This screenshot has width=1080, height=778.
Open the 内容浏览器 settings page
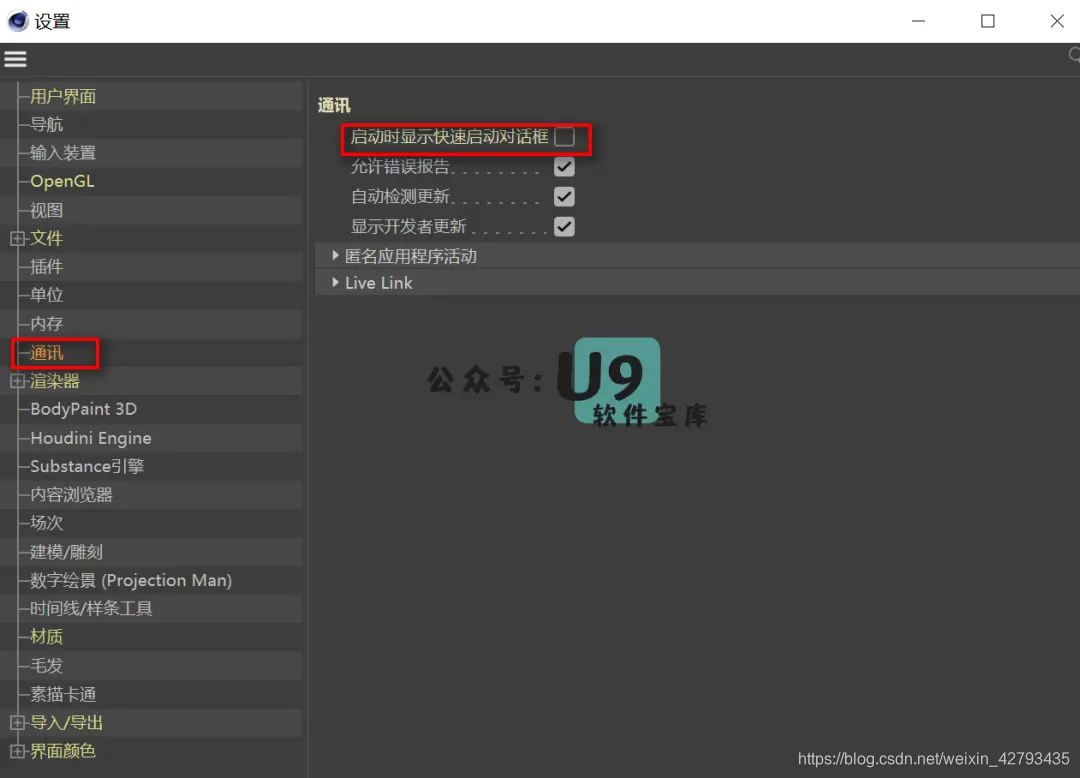pos(74,494)
